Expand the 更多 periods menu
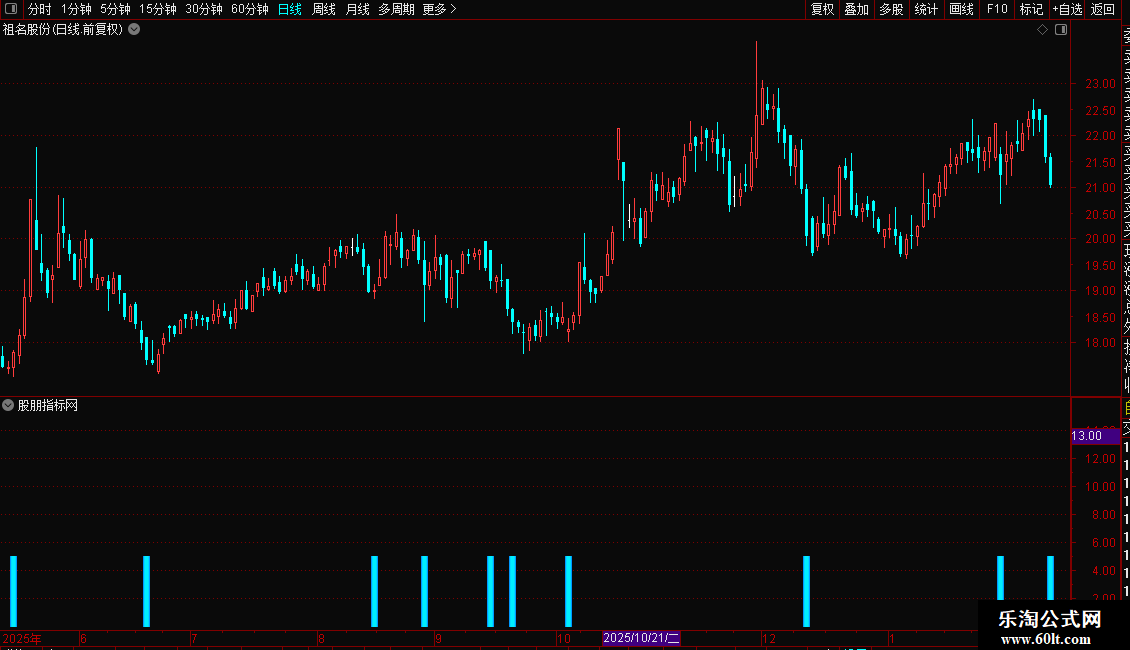1130x650 pixels. (x=440, y=9)
